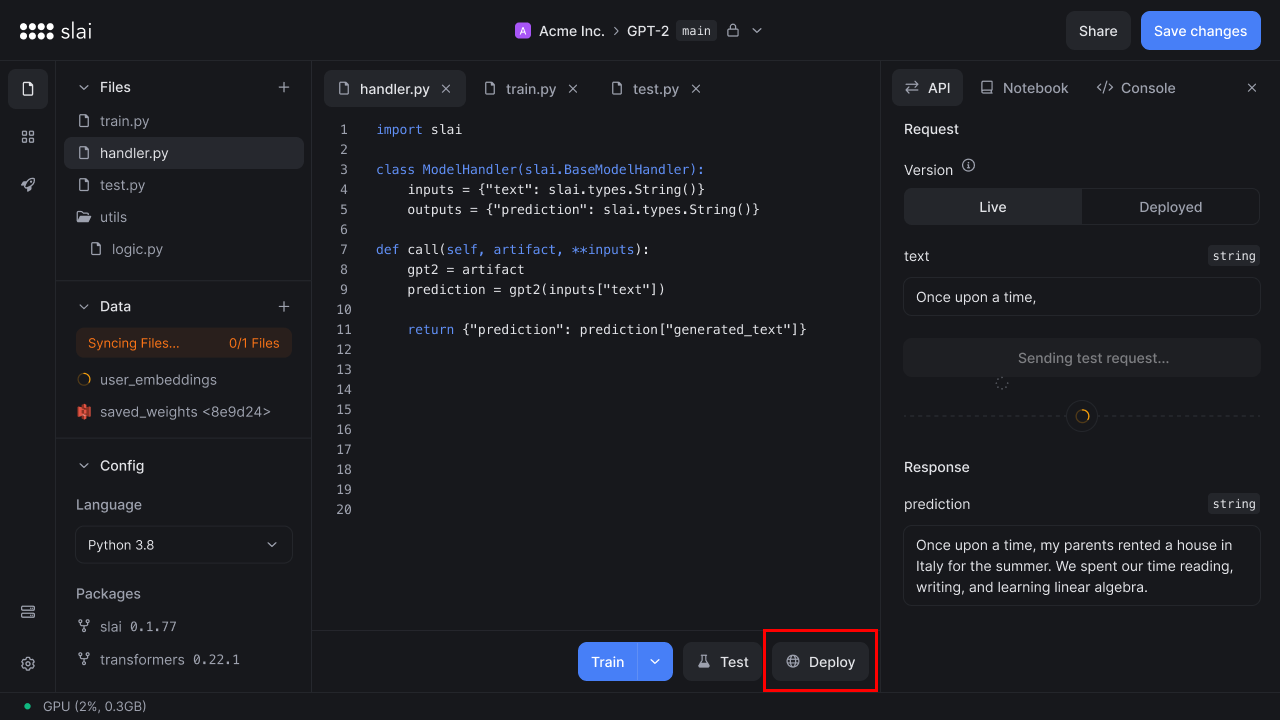Click the Acme Inc. avatar icon
1280x720 pixels.
pyautogui.click(x=523, y=31)
